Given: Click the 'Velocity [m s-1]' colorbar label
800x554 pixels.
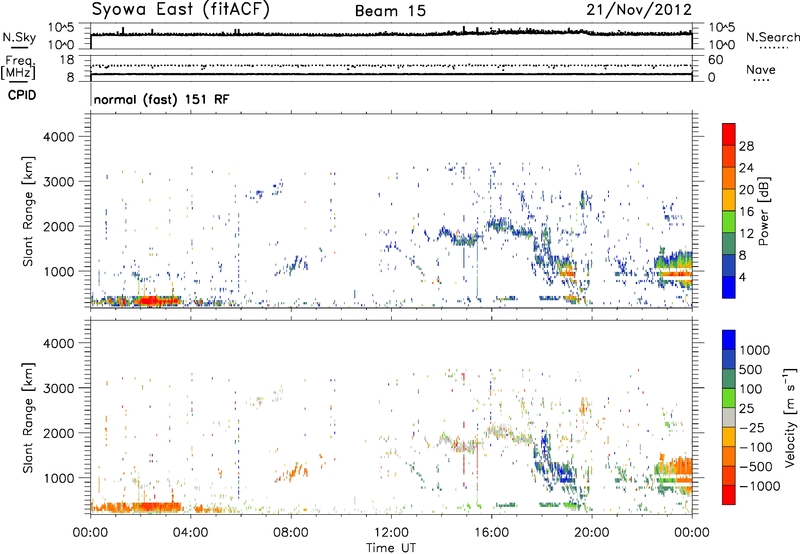Looking at the screenshot, I should coord(790,417).
